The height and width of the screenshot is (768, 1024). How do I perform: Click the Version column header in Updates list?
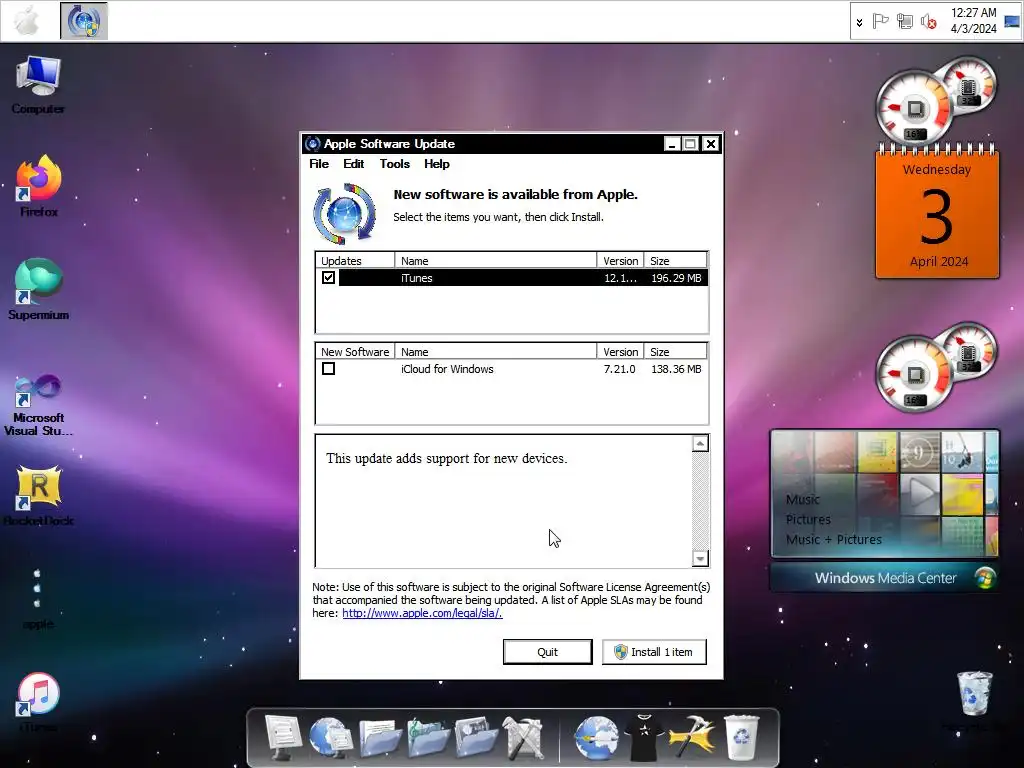pos(620,261)
